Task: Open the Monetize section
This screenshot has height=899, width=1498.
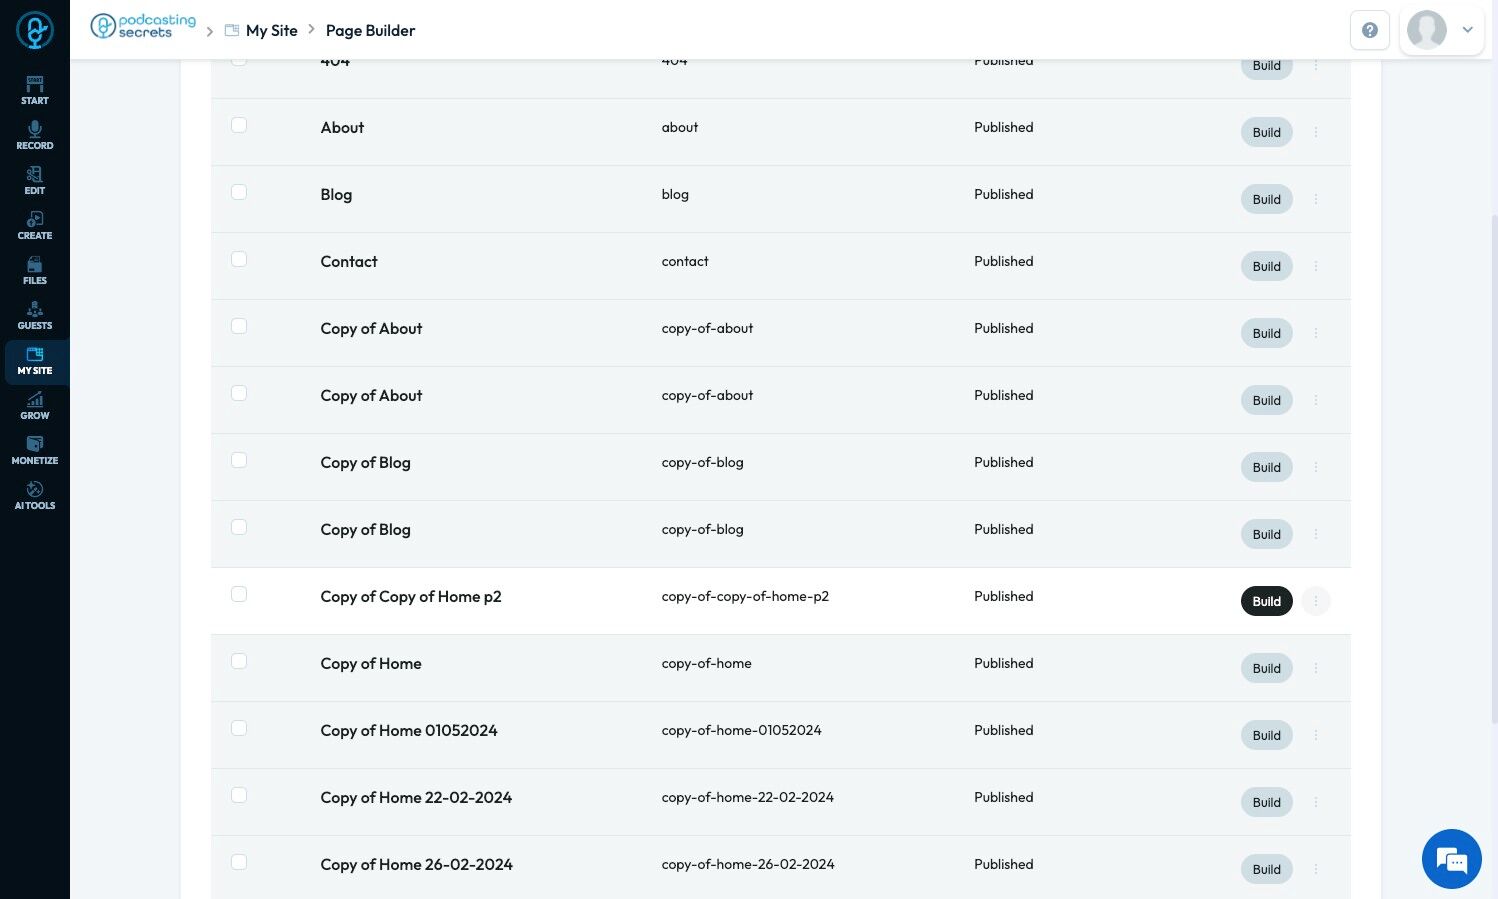Action: (35, 450)
